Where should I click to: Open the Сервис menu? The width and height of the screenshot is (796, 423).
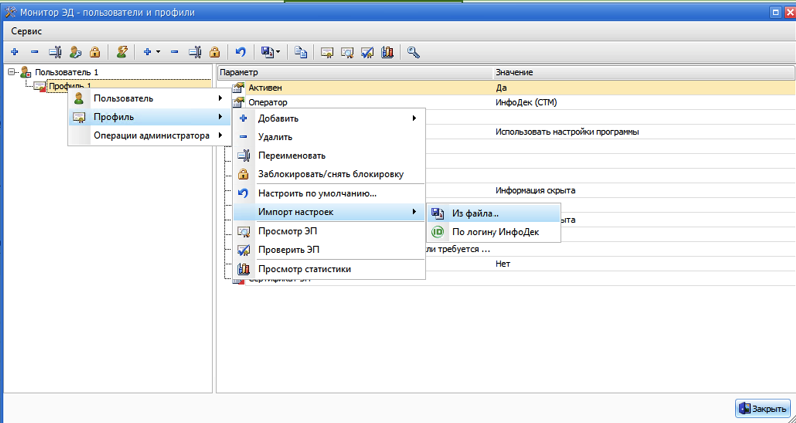click(x=26, y=31)
